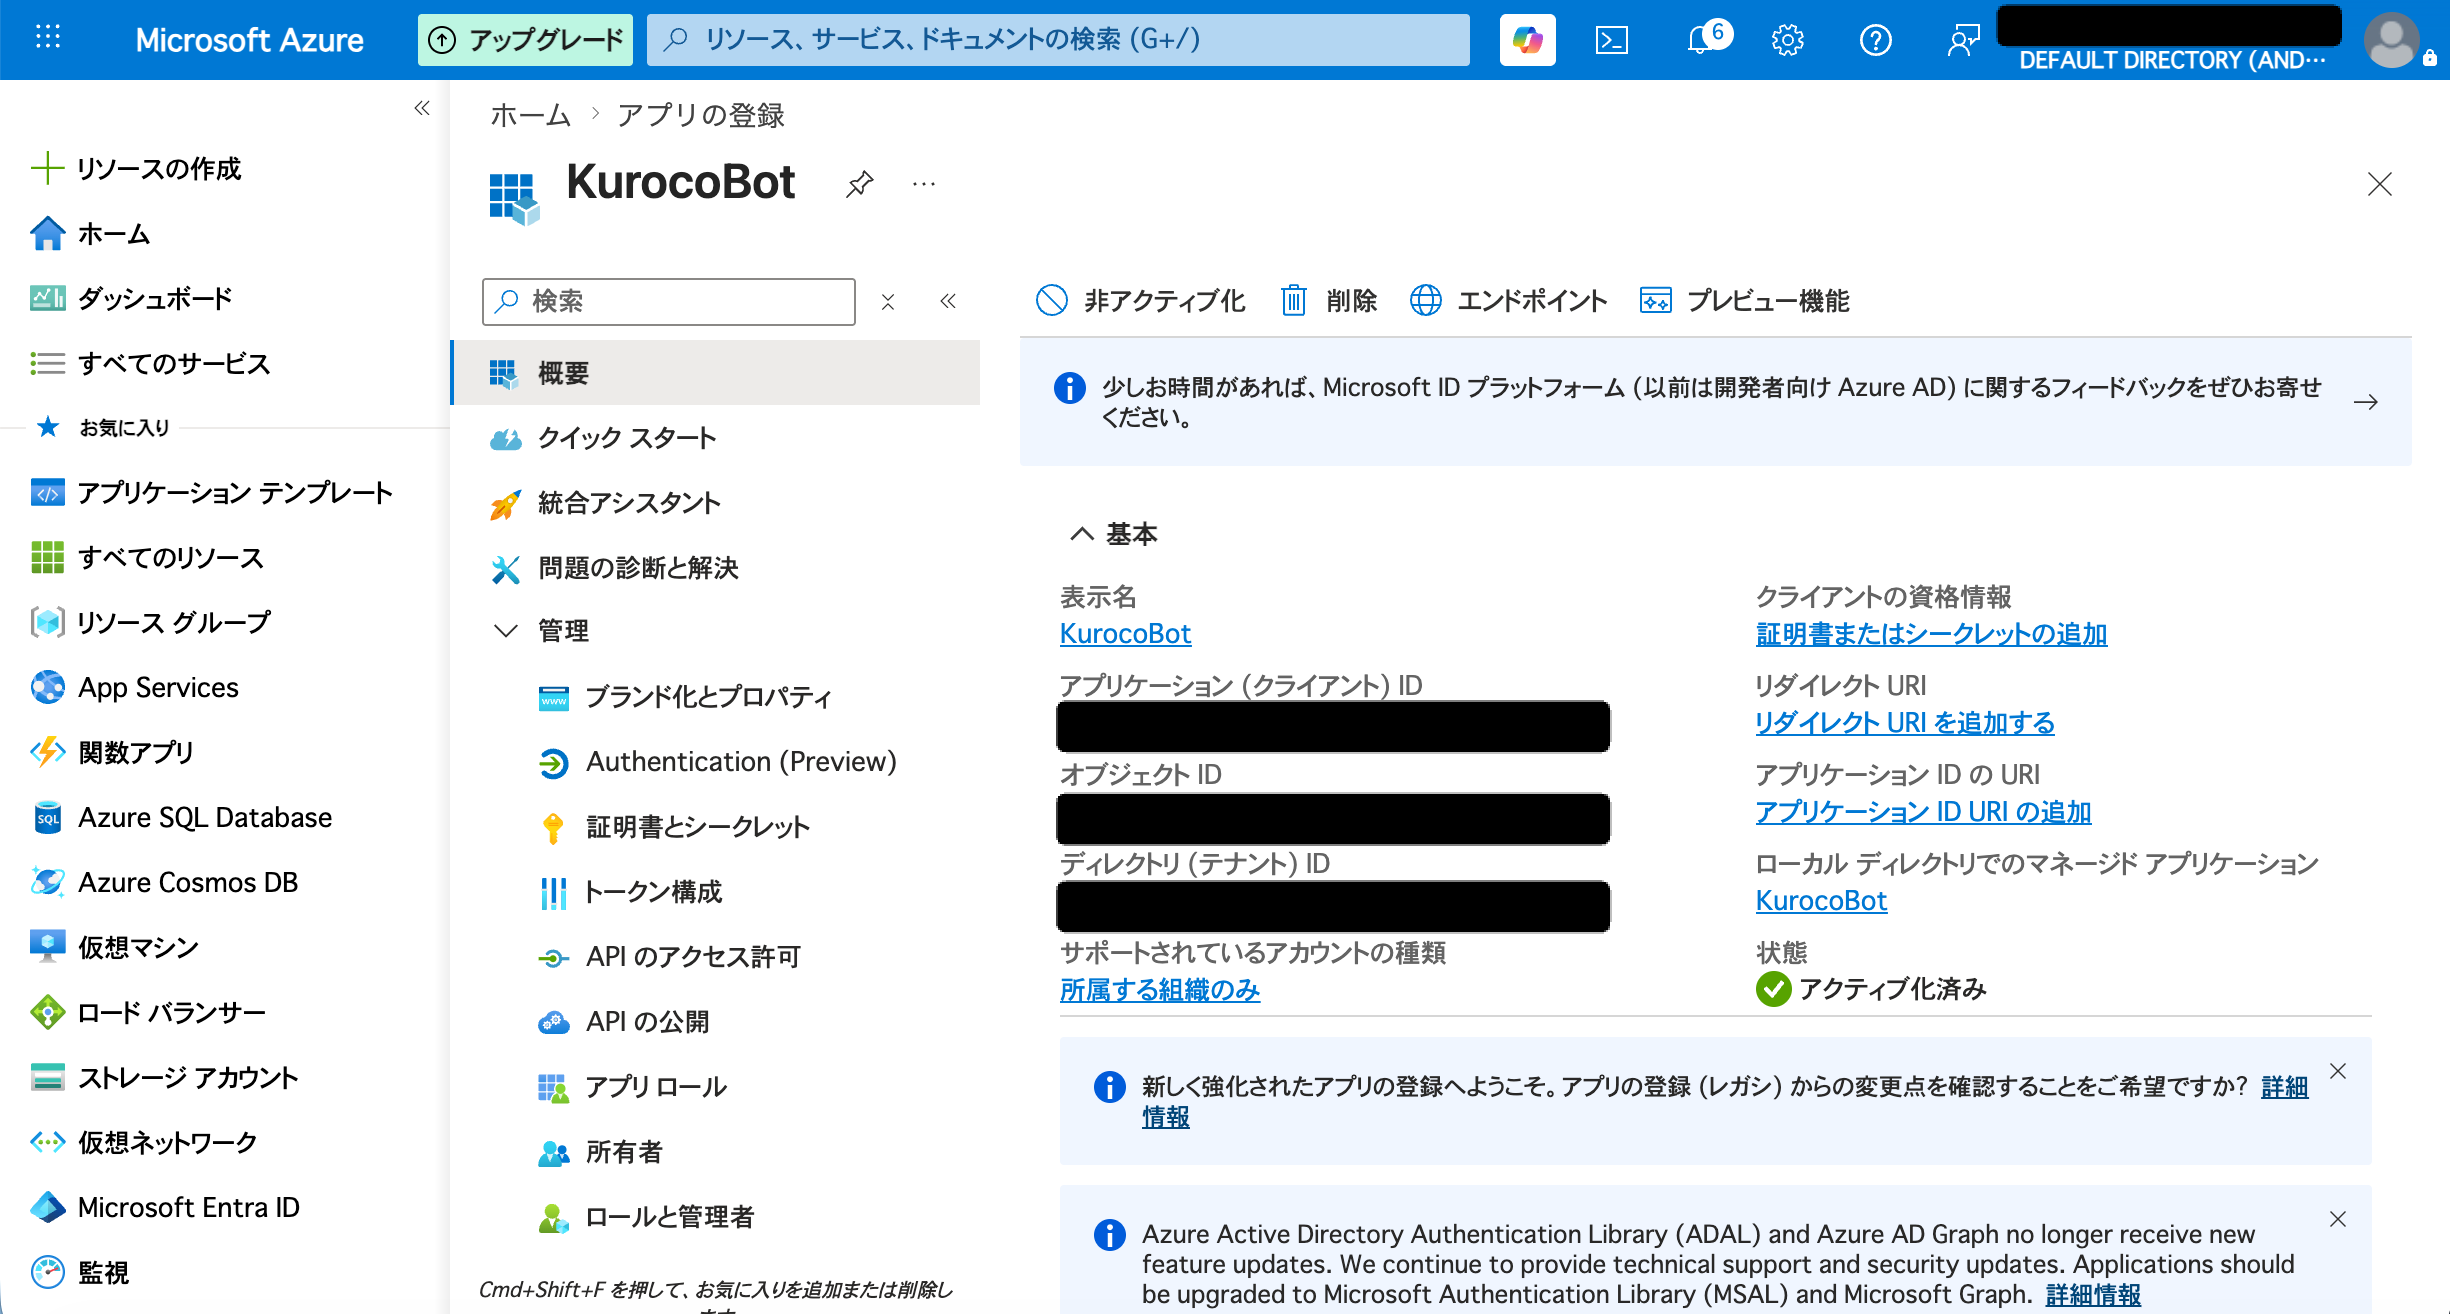Open portal settings gear
Viewport: 2450px width, 1314px height.
pyautogui.click(x=1787, y=40)
